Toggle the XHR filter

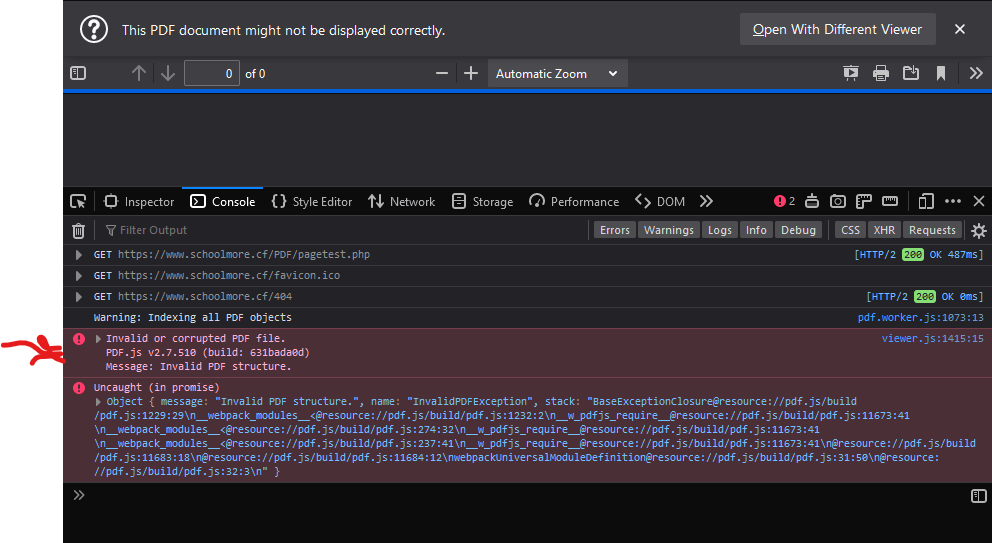click(883, 230)
